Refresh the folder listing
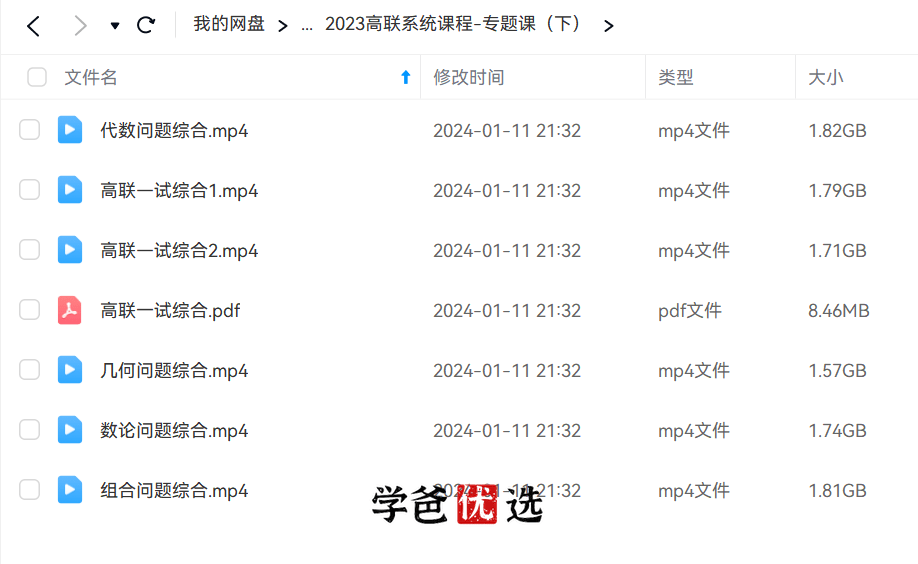 (146, 25)
